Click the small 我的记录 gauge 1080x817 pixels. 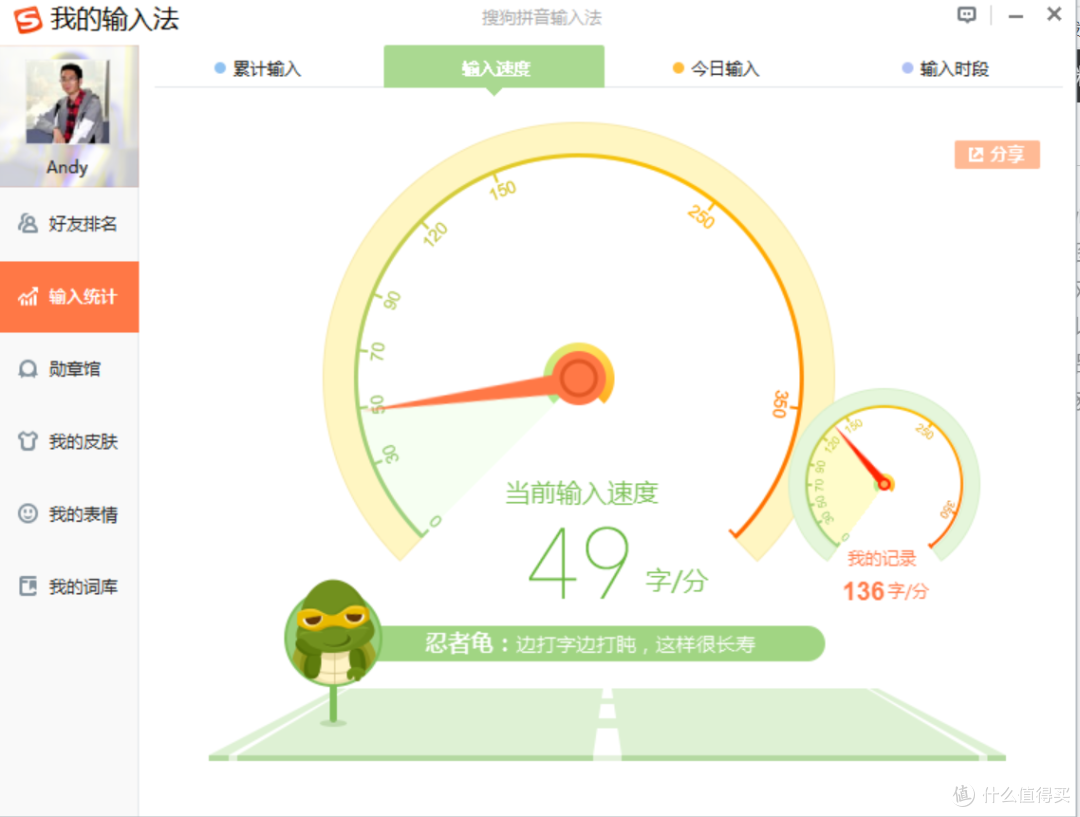click(x=884, y=475)
